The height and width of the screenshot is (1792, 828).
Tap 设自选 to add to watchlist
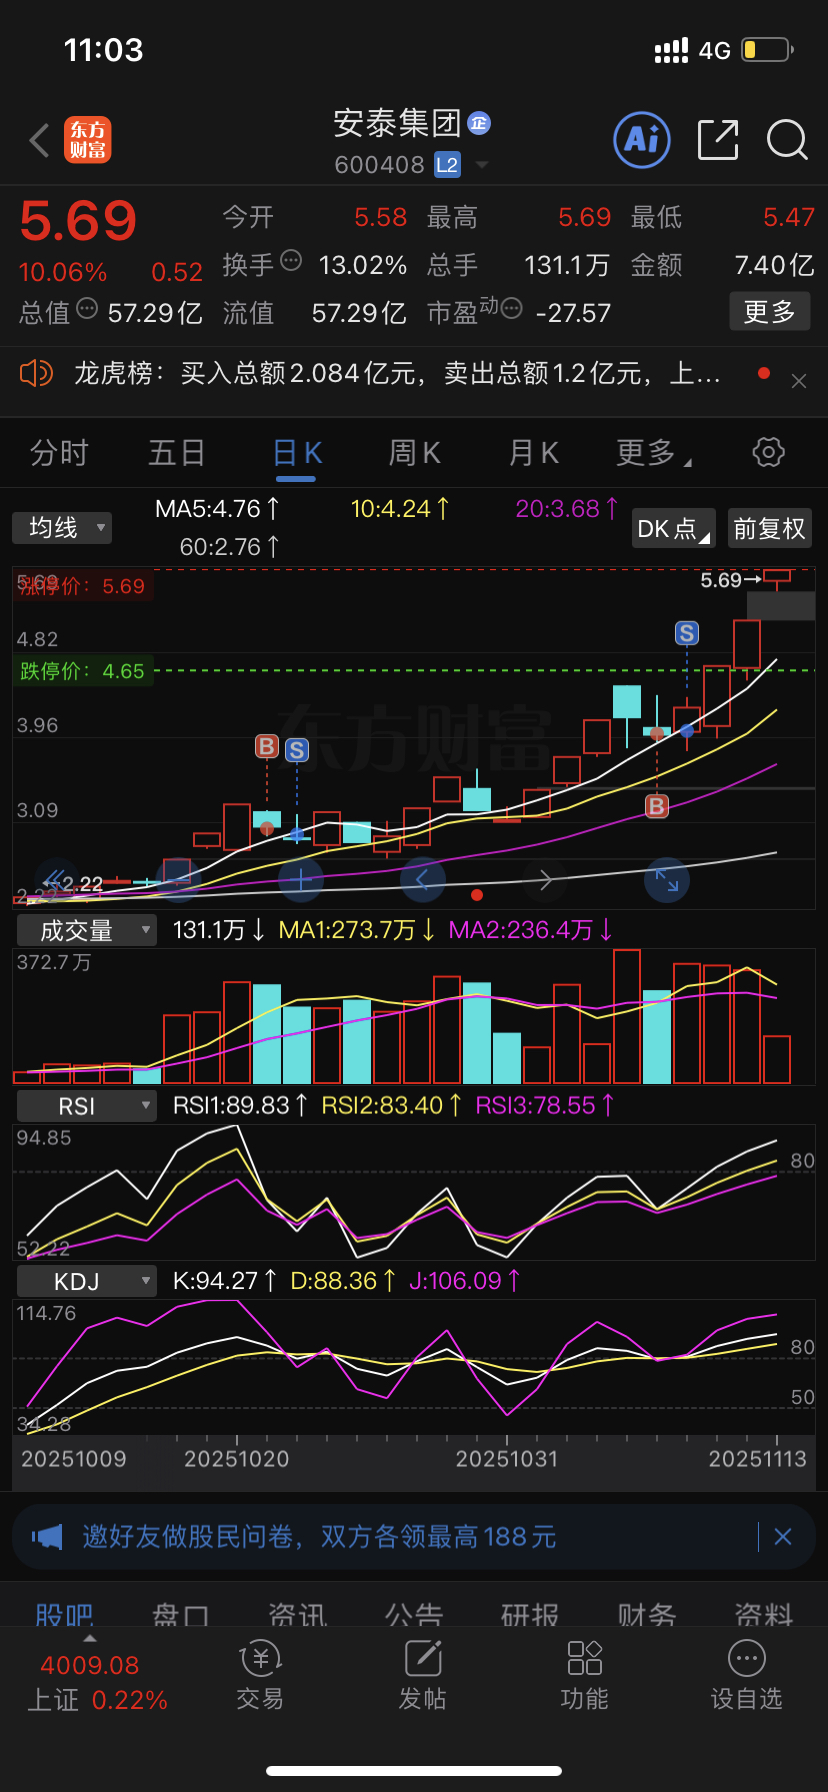pos(747,1676)
